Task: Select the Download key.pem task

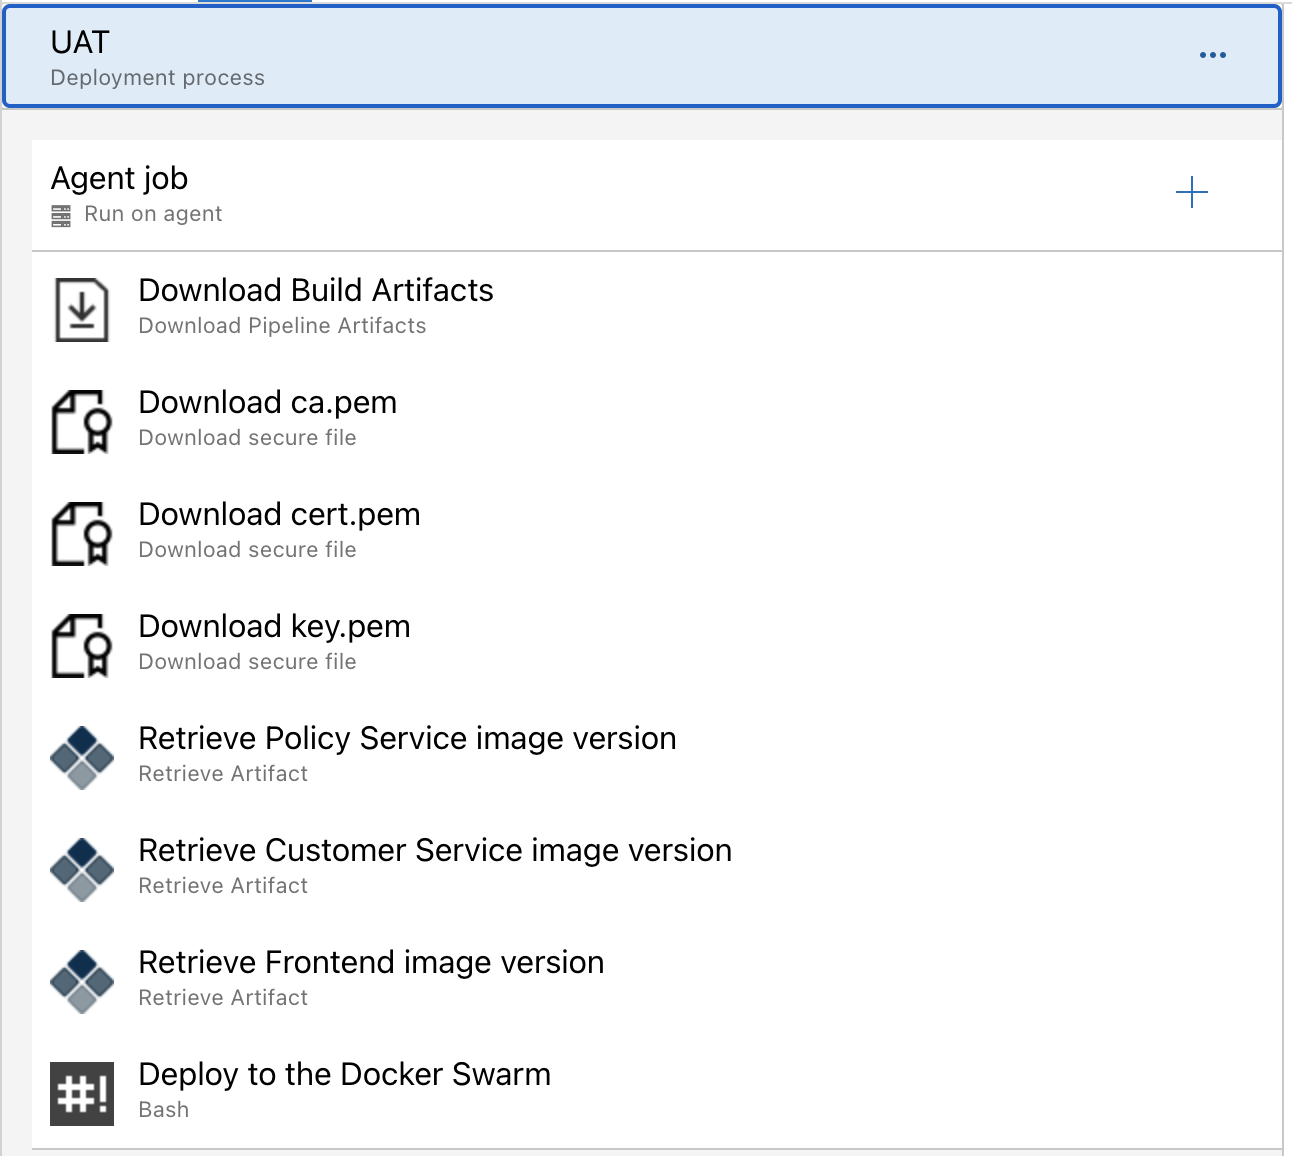Action: tap(274, 627)
